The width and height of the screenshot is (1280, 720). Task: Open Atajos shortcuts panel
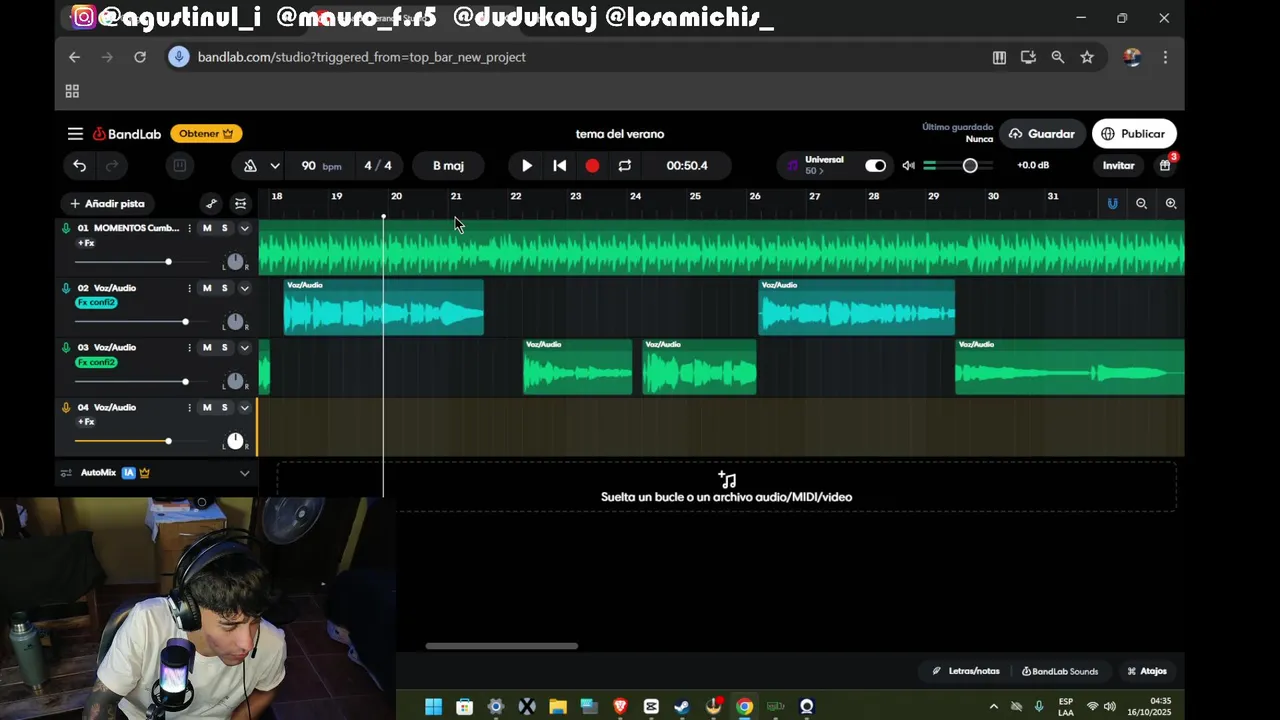(x=1147, y=671)
